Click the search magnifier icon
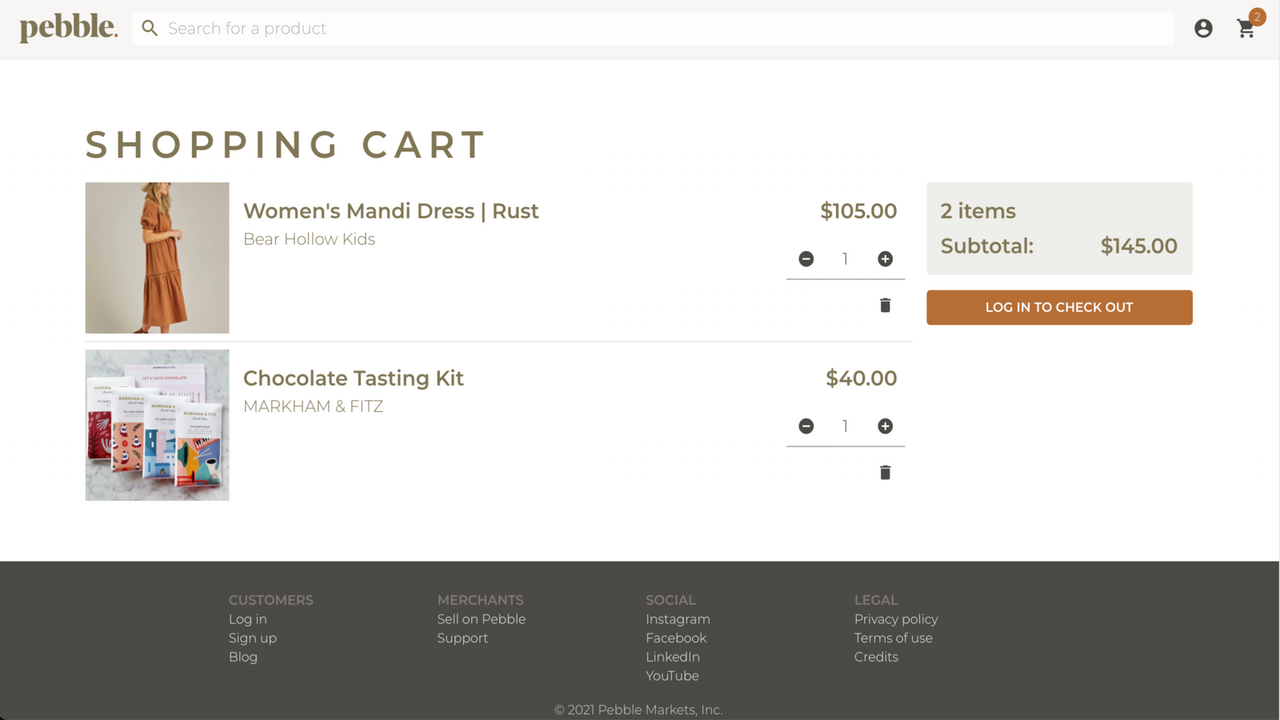The image size is (1280, 720). coord(150,28)
